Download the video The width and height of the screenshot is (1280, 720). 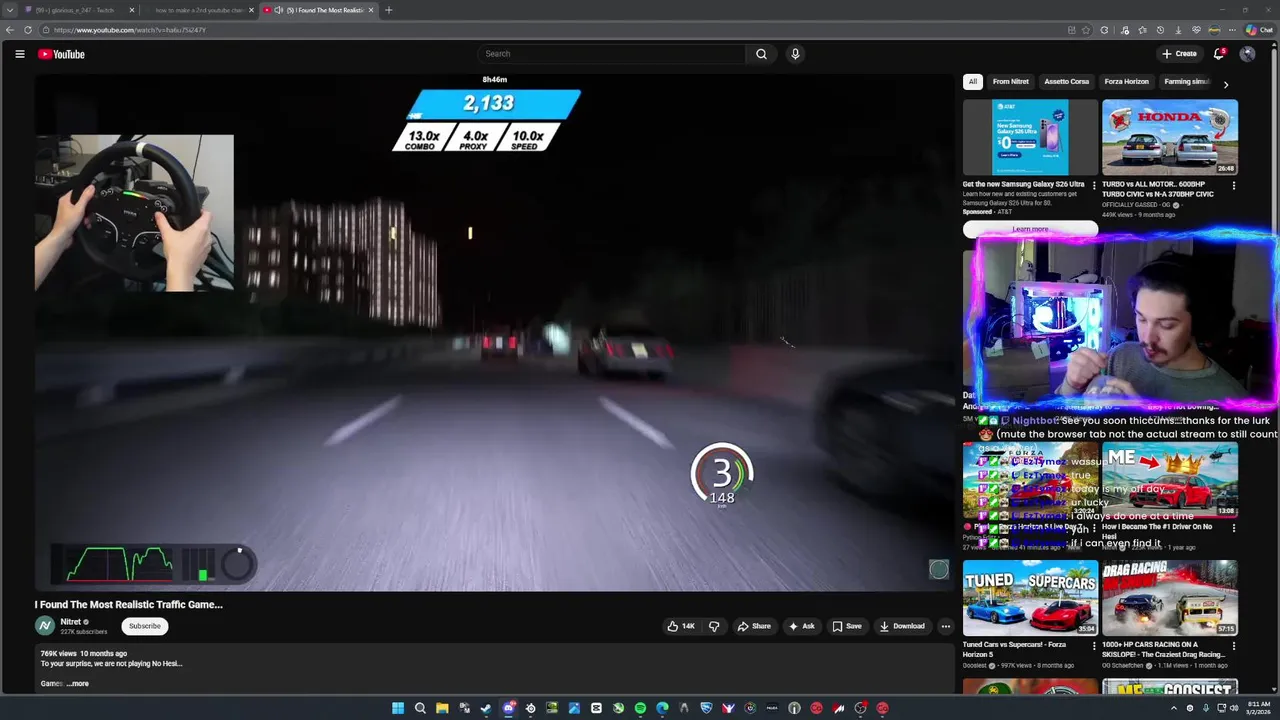902,626
